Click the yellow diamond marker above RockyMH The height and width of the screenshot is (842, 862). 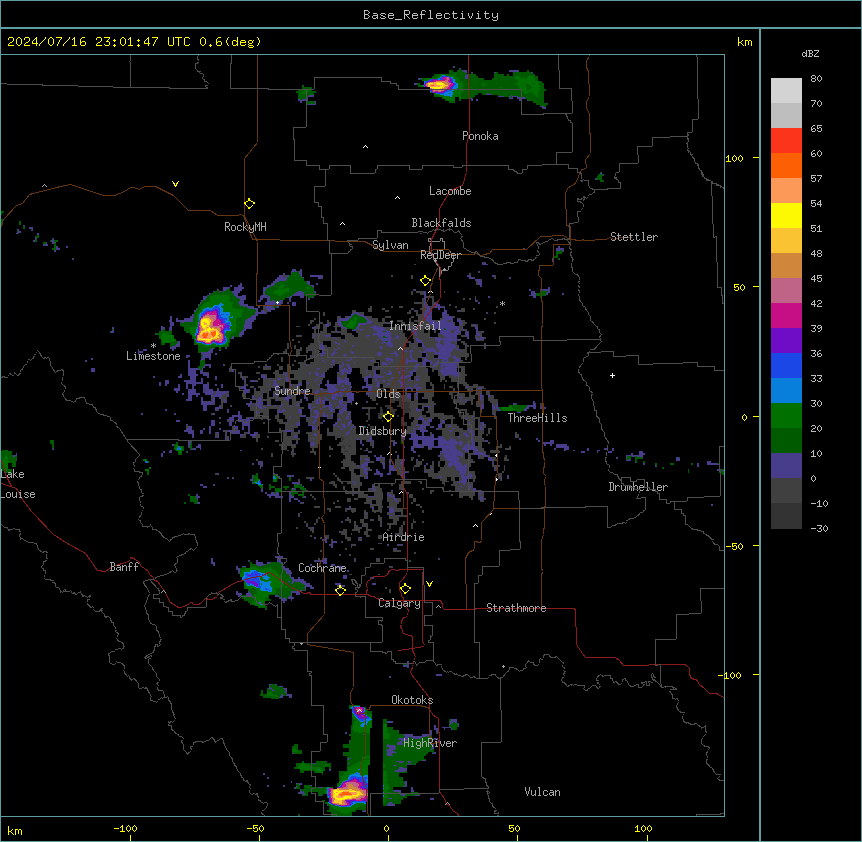(x=249, y=204)
